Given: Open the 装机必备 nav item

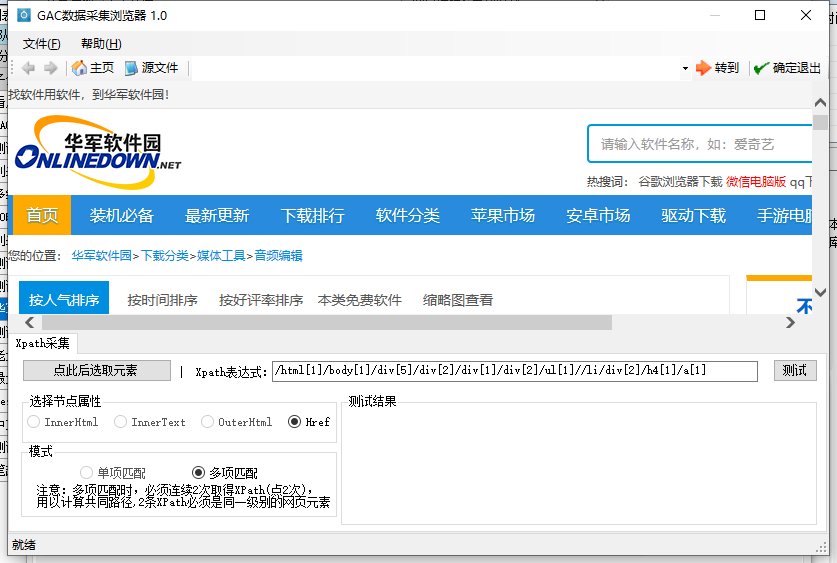Looking at the screenshot, I should 122,215.
